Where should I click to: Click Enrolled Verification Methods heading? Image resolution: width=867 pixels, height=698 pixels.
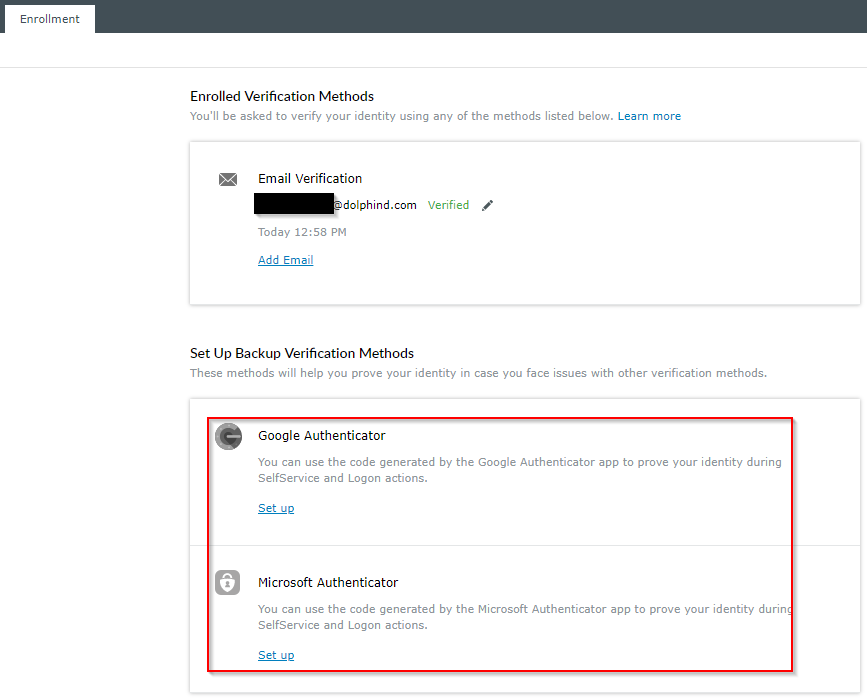tap(282, 96)
